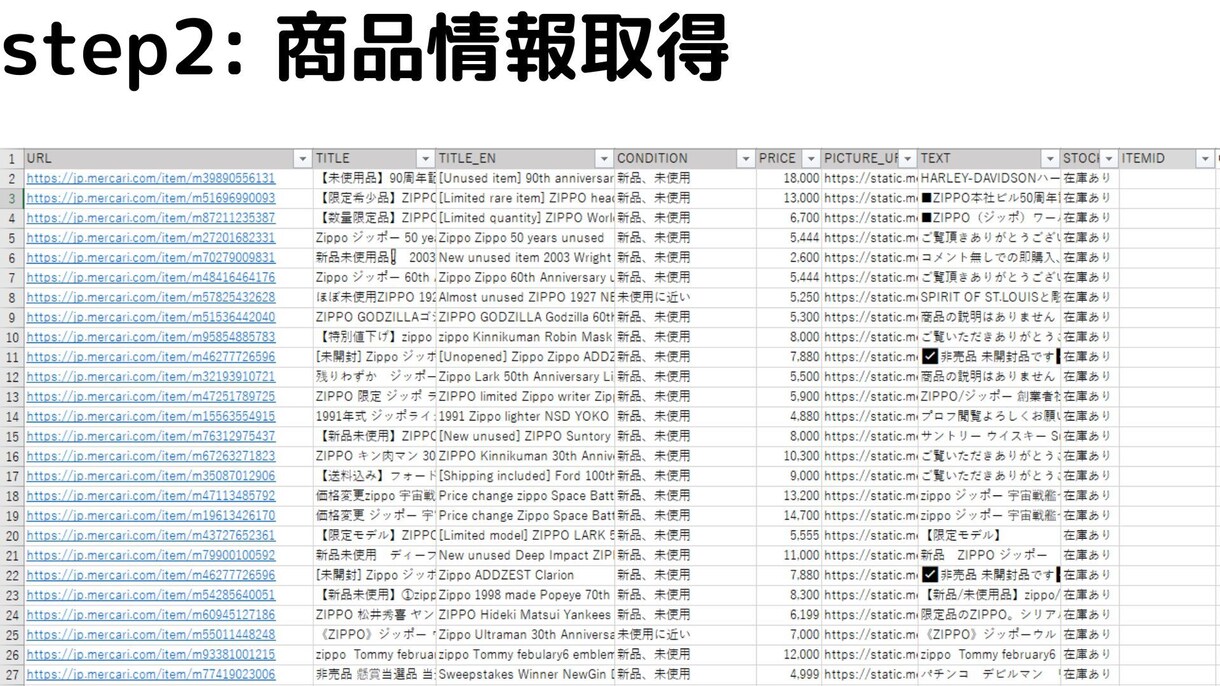This screenshot has height=686, width=1220.
Task: Open link ending m48416464176
Action: coord(151,277)
